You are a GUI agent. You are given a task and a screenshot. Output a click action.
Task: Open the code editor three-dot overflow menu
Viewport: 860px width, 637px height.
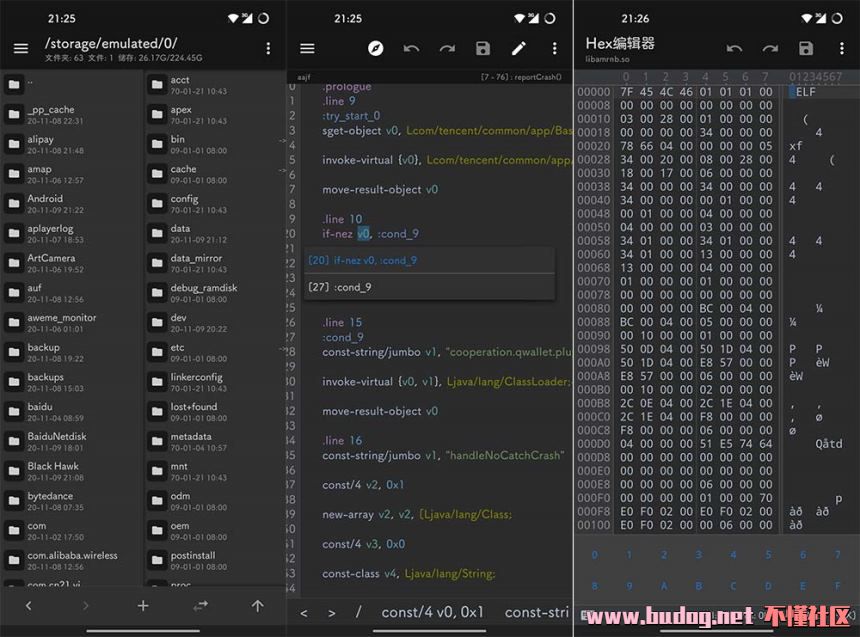click(554, 48)
